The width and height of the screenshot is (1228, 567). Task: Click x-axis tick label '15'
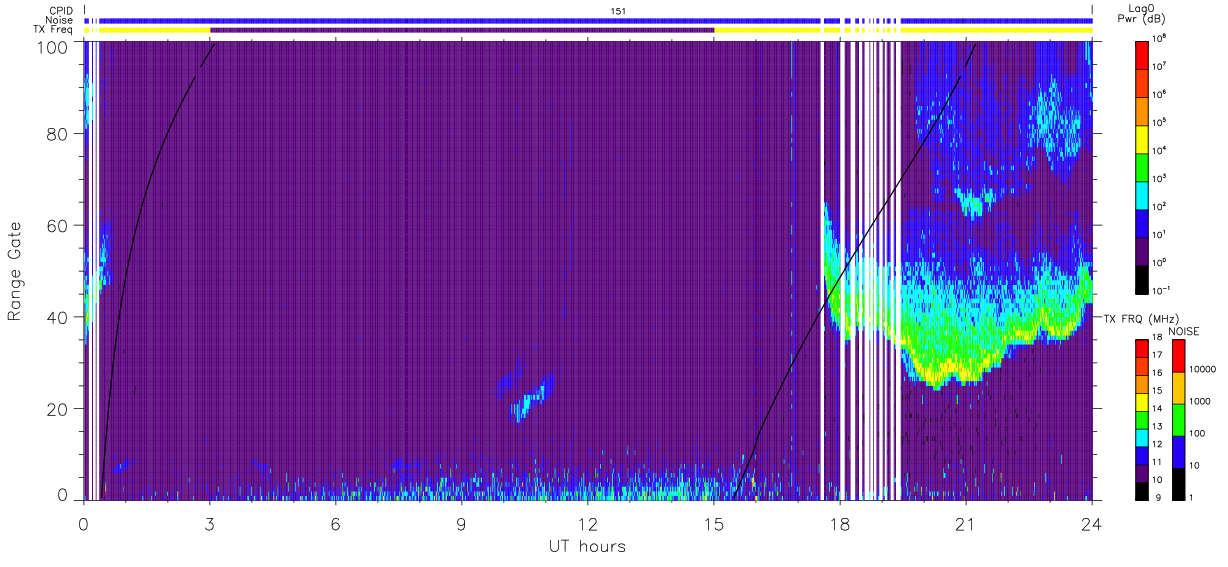713,523
